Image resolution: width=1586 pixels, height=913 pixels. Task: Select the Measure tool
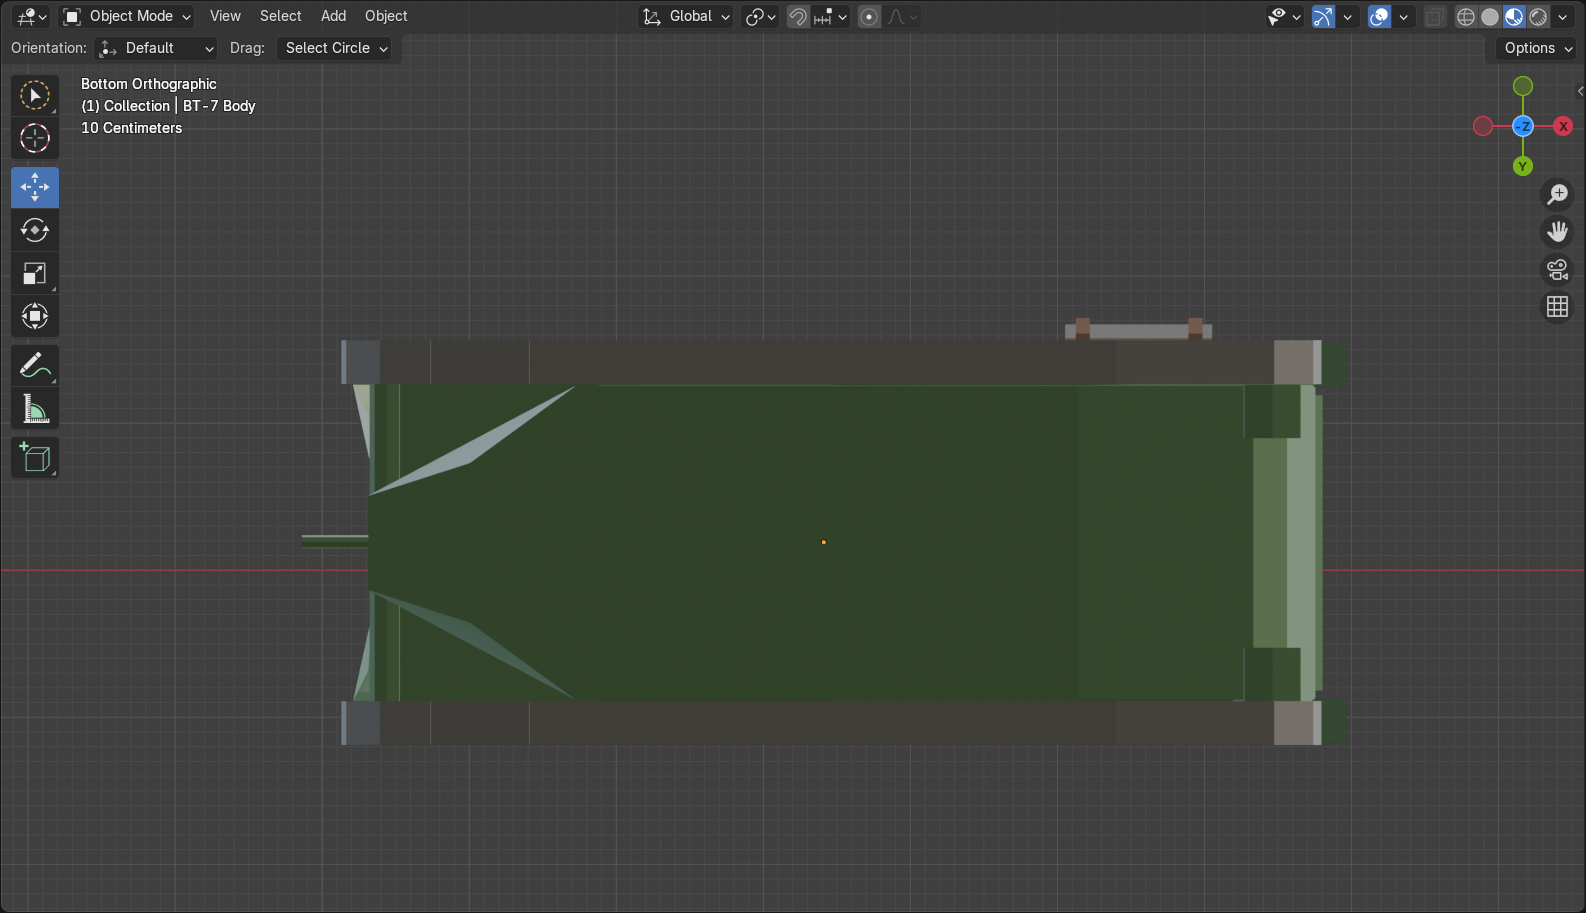[35, 408]
